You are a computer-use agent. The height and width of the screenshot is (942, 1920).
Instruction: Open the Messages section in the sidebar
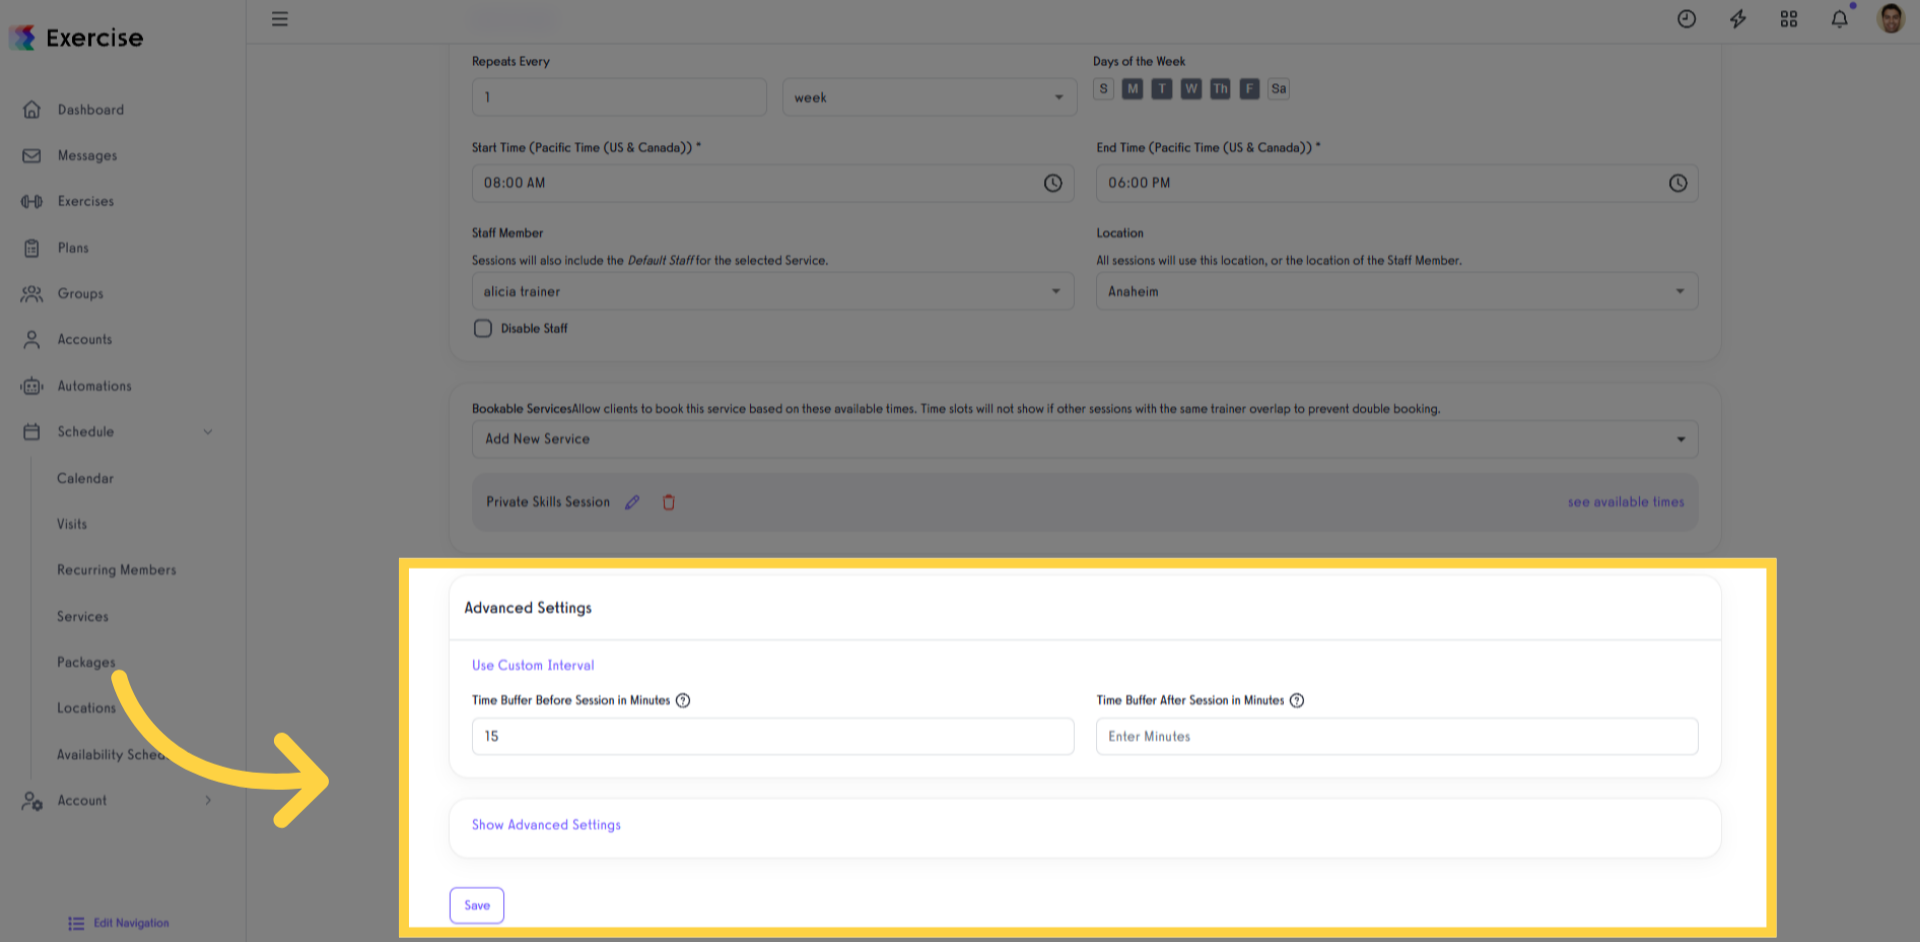point(87,155)
